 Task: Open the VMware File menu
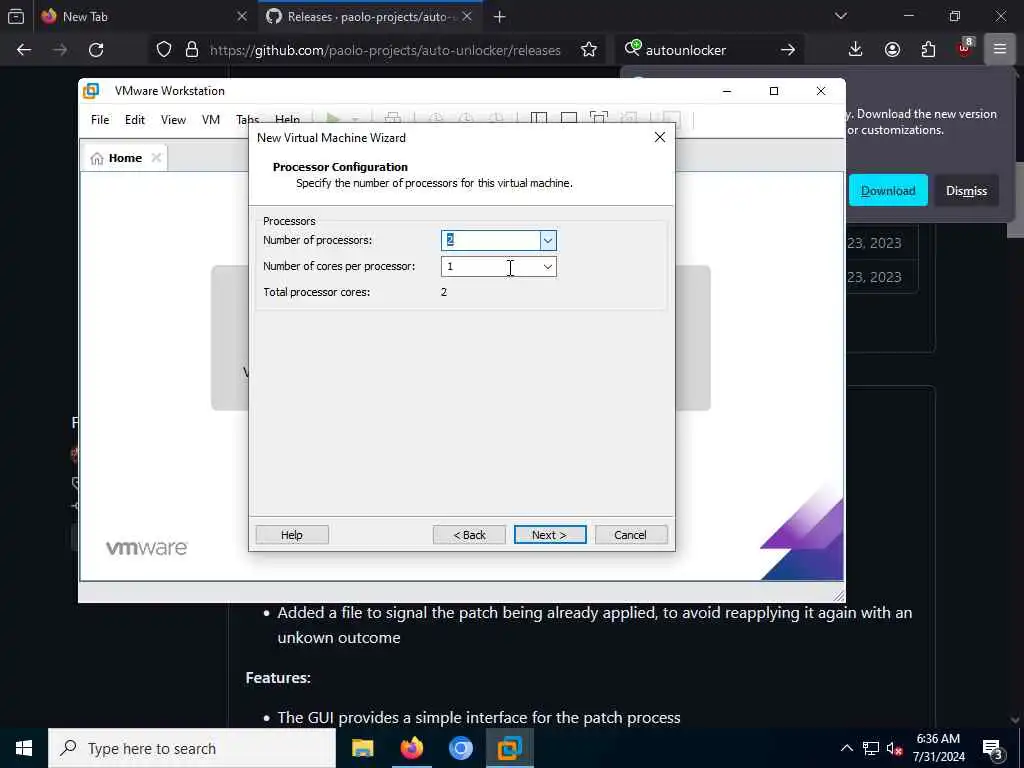[100, 120]
